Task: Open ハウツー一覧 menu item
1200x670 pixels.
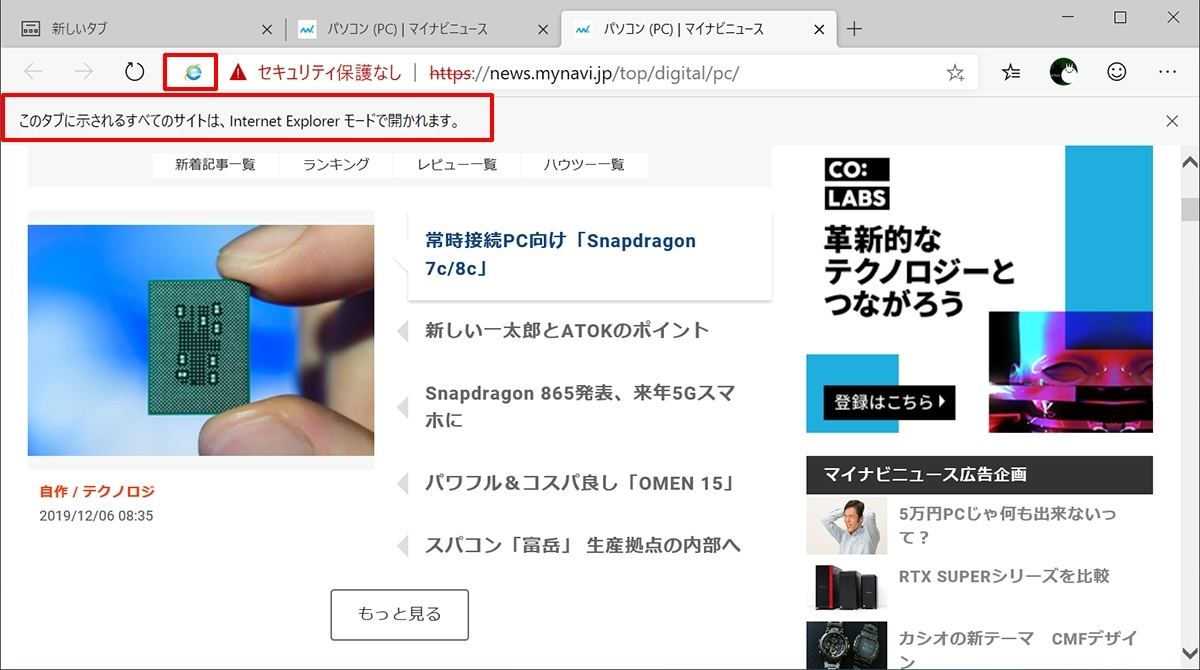Action: (x=584, y=164)
